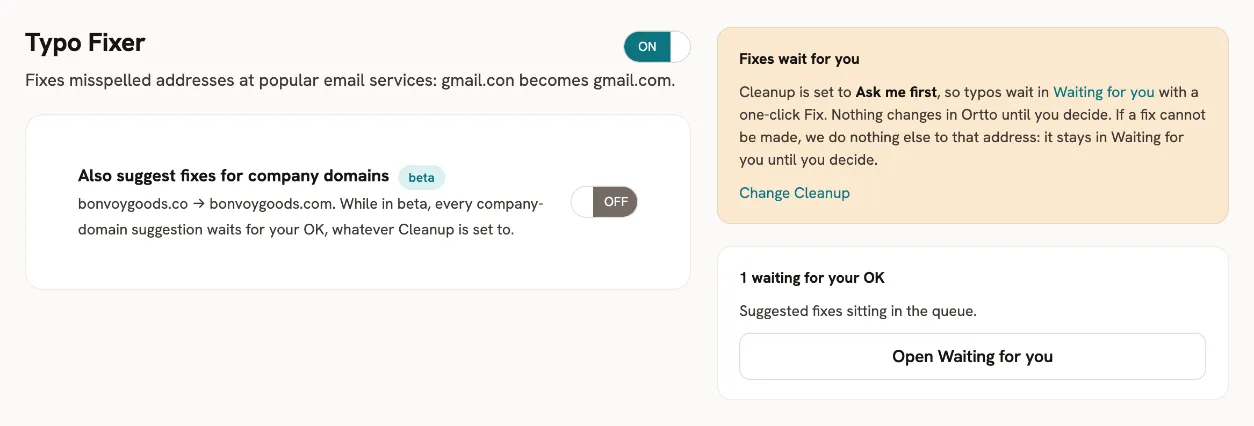1254x426 pixels.
Task: Click 'Suggested fixes sitting in the queue' text
Action: point(857,311)
